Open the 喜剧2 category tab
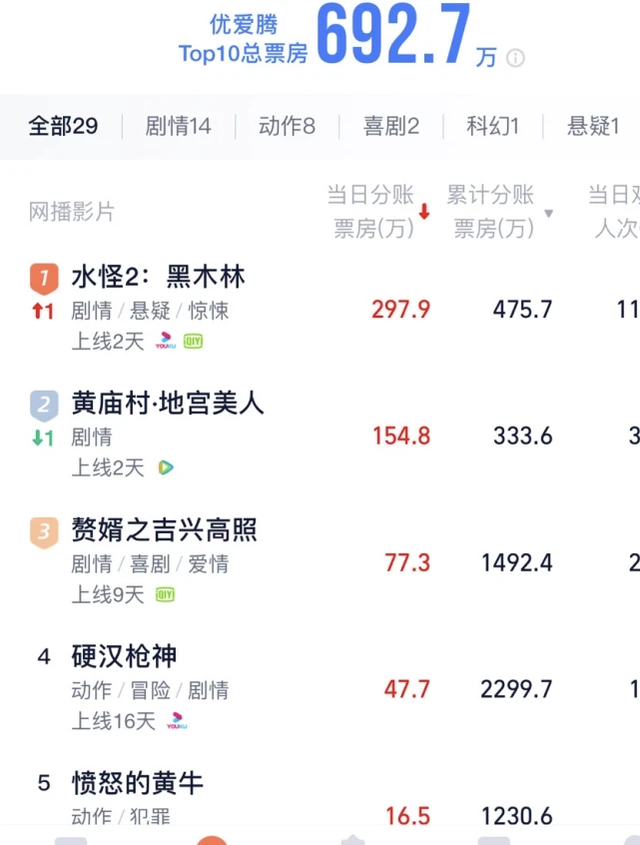640x845 pixels. [391, 126]
